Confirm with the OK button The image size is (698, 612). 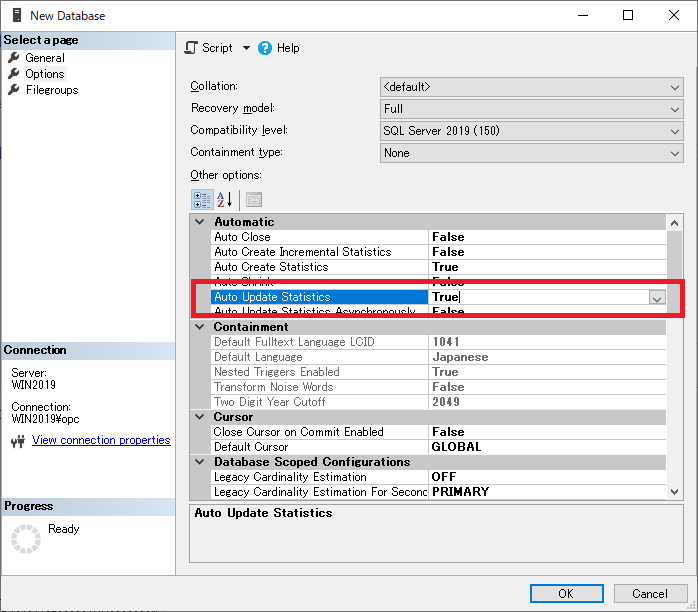(x=567, y=594)
